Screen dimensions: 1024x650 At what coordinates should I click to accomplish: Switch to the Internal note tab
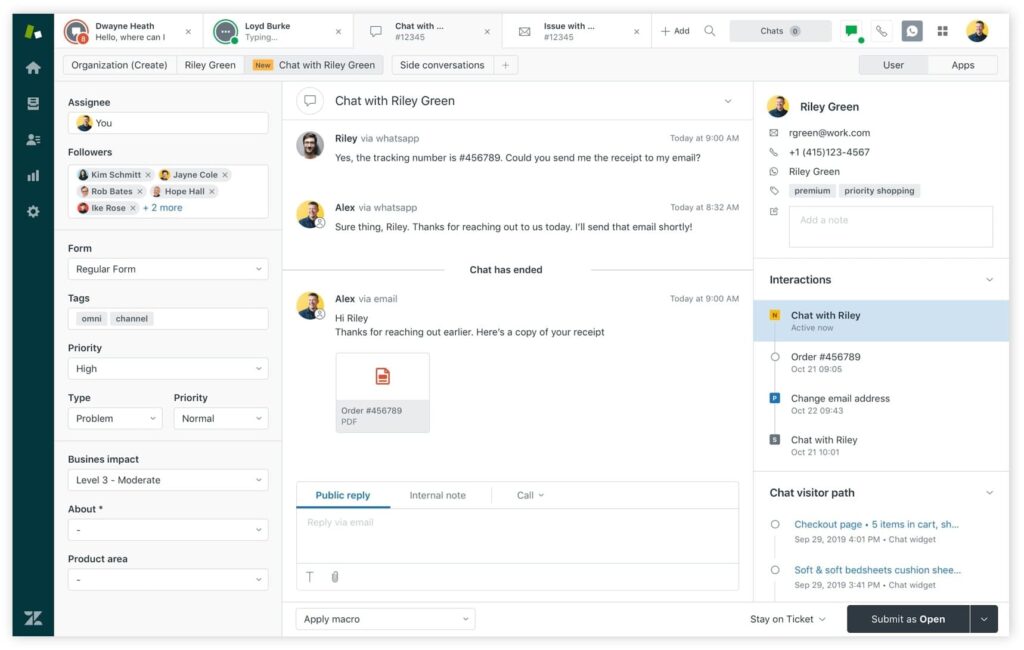pos(438,495)
